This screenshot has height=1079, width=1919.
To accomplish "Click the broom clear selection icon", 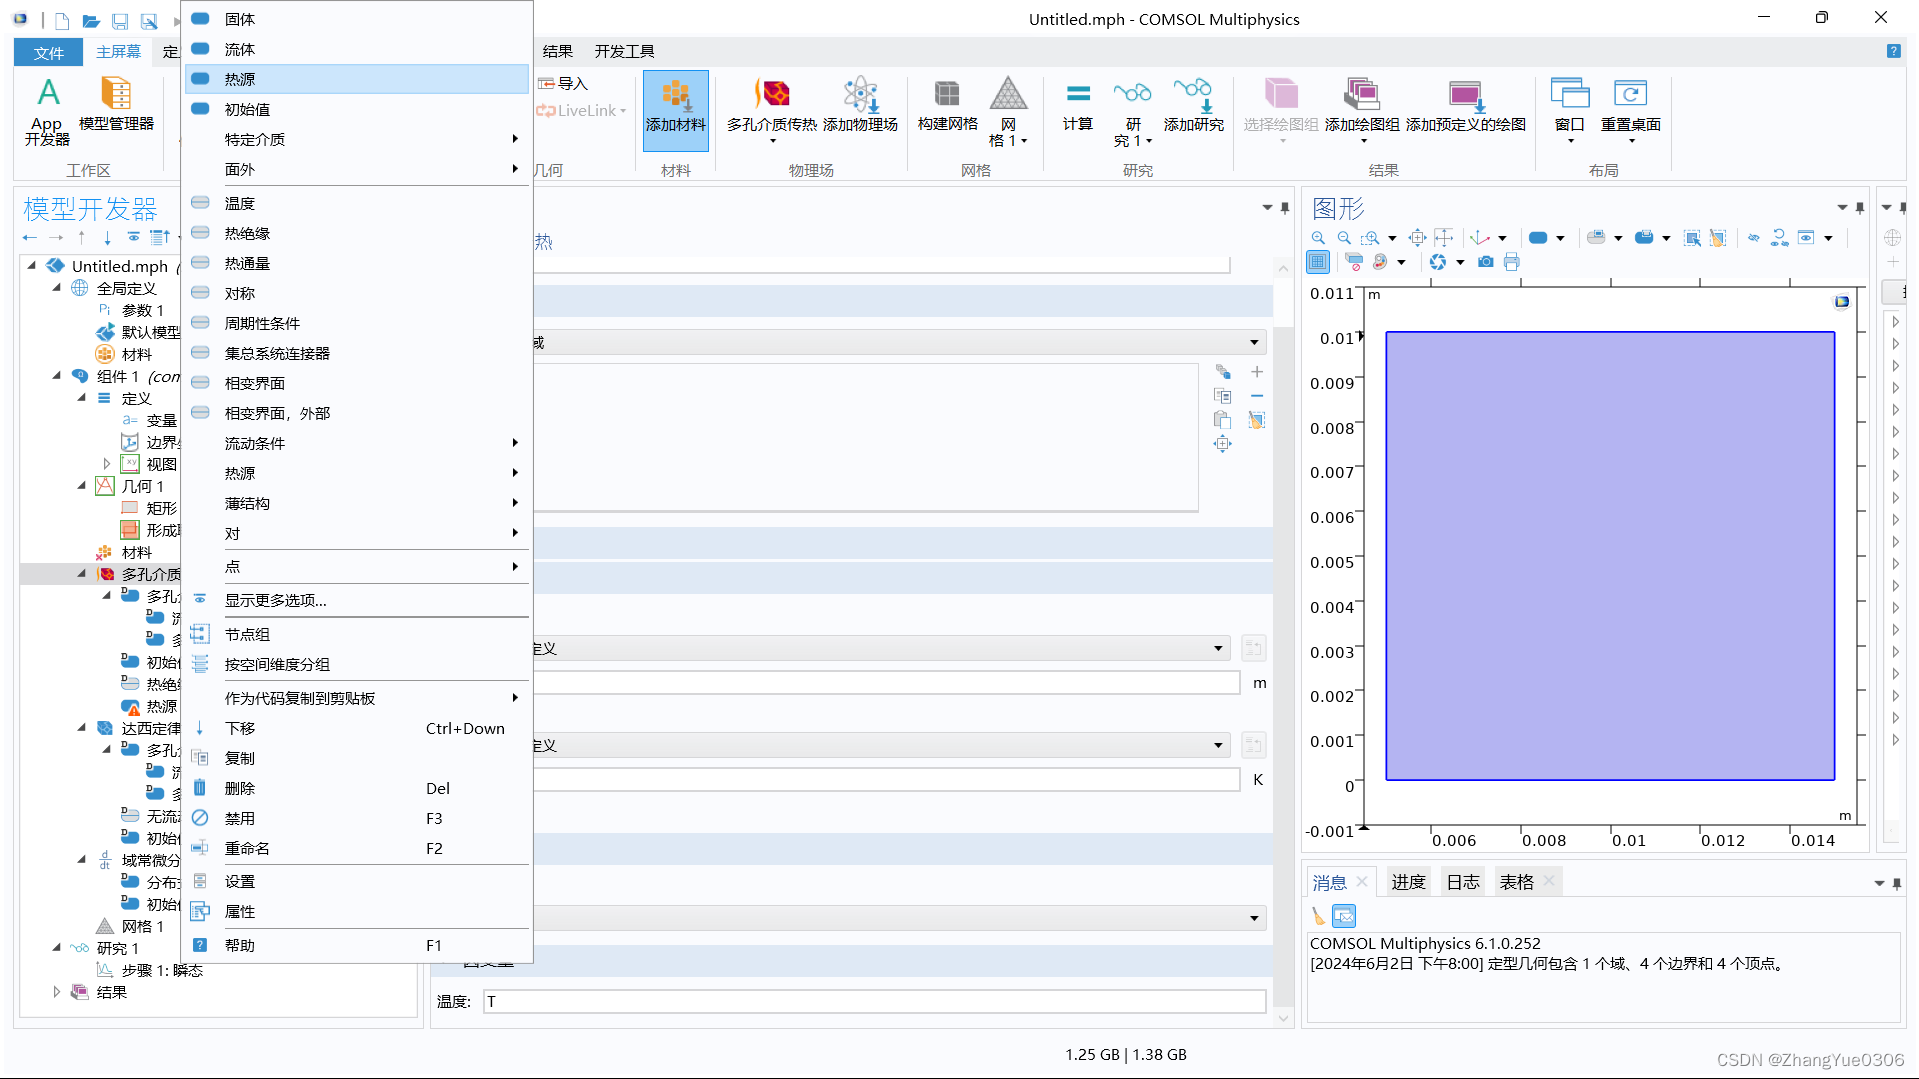I will tap(1718, 238).
